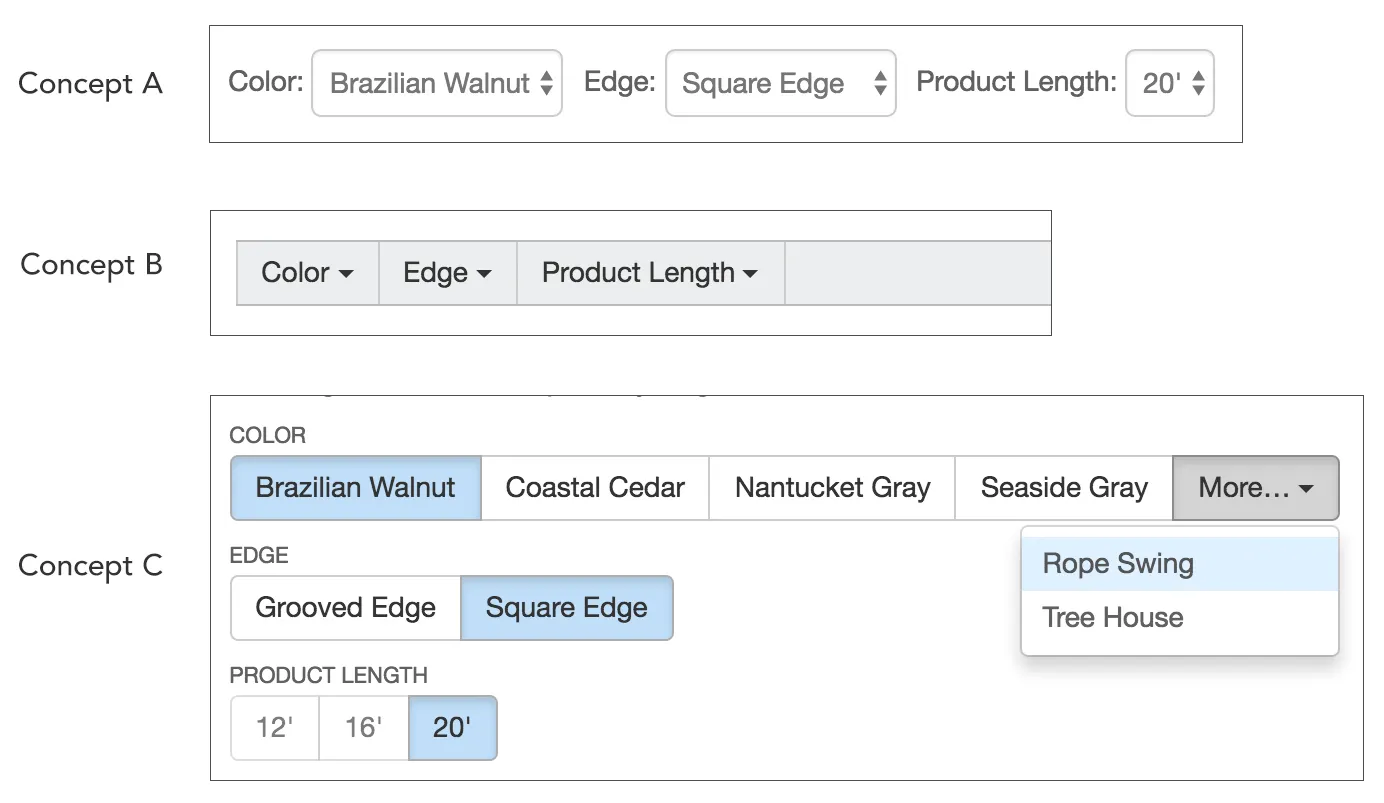This screenshot has width=1384, height=803.
Task: Choose the Grooved Edge option
Action: pos(346,608)
